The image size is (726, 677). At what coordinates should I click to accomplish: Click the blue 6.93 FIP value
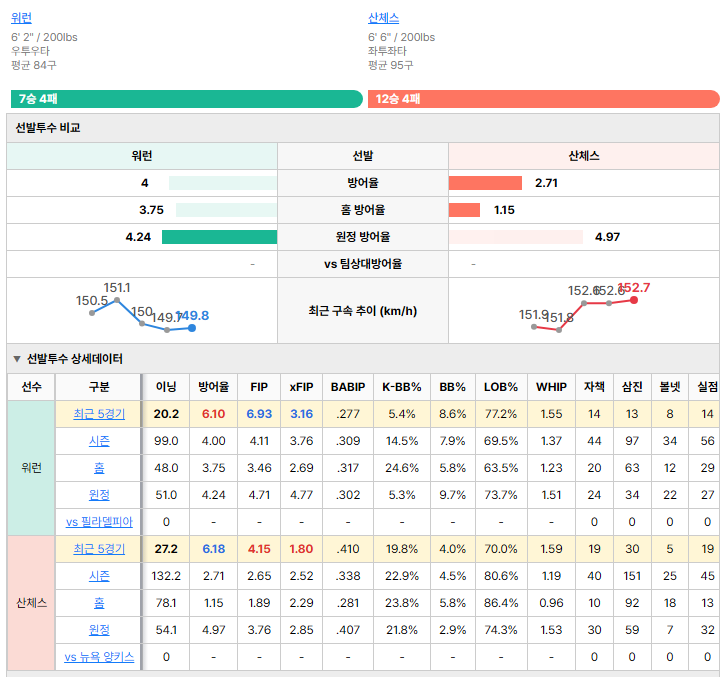pyautogui.click(x=259, y=414)
